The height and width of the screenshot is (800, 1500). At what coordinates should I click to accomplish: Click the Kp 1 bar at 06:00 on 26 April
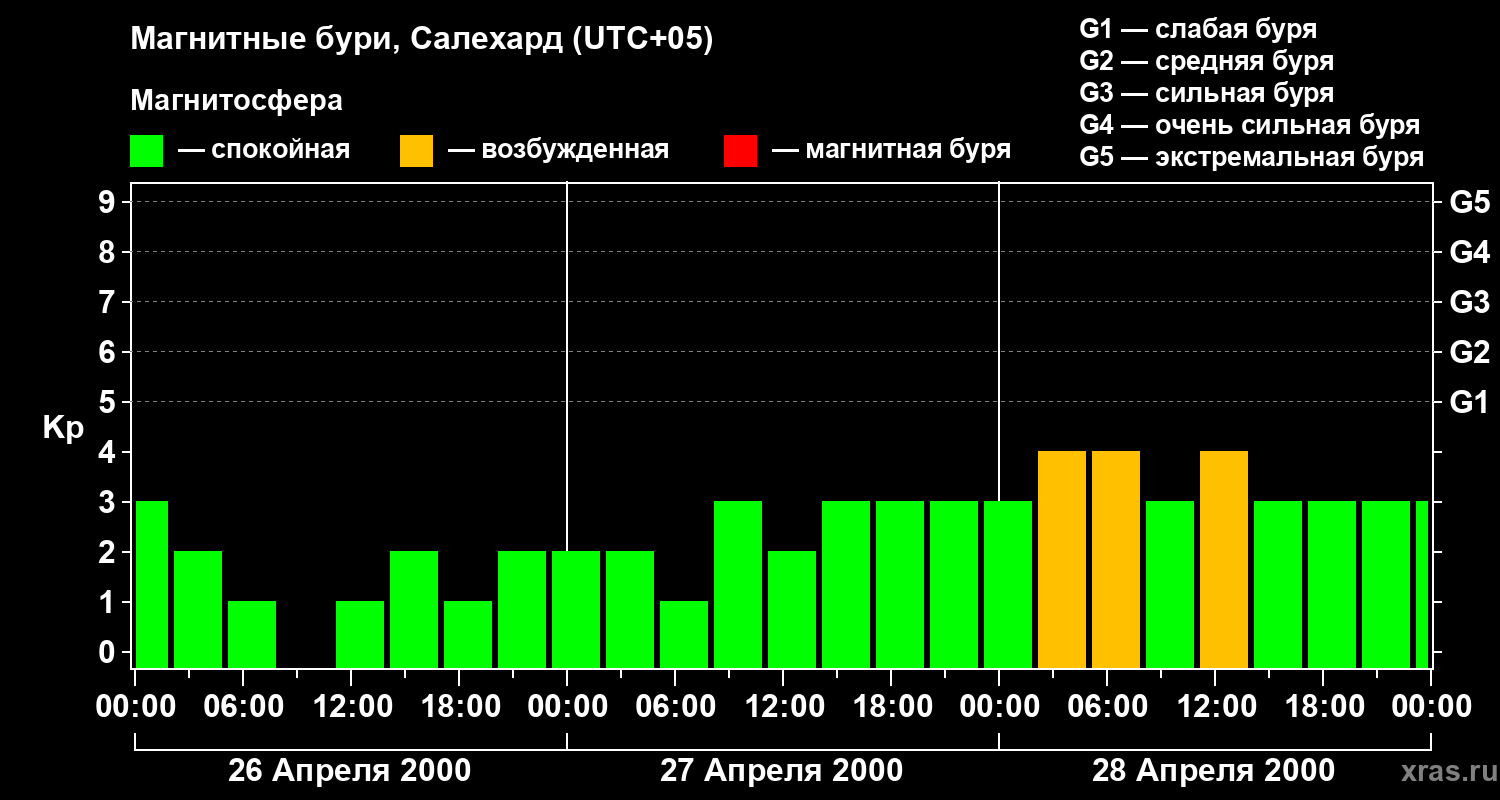pos(252,635)
